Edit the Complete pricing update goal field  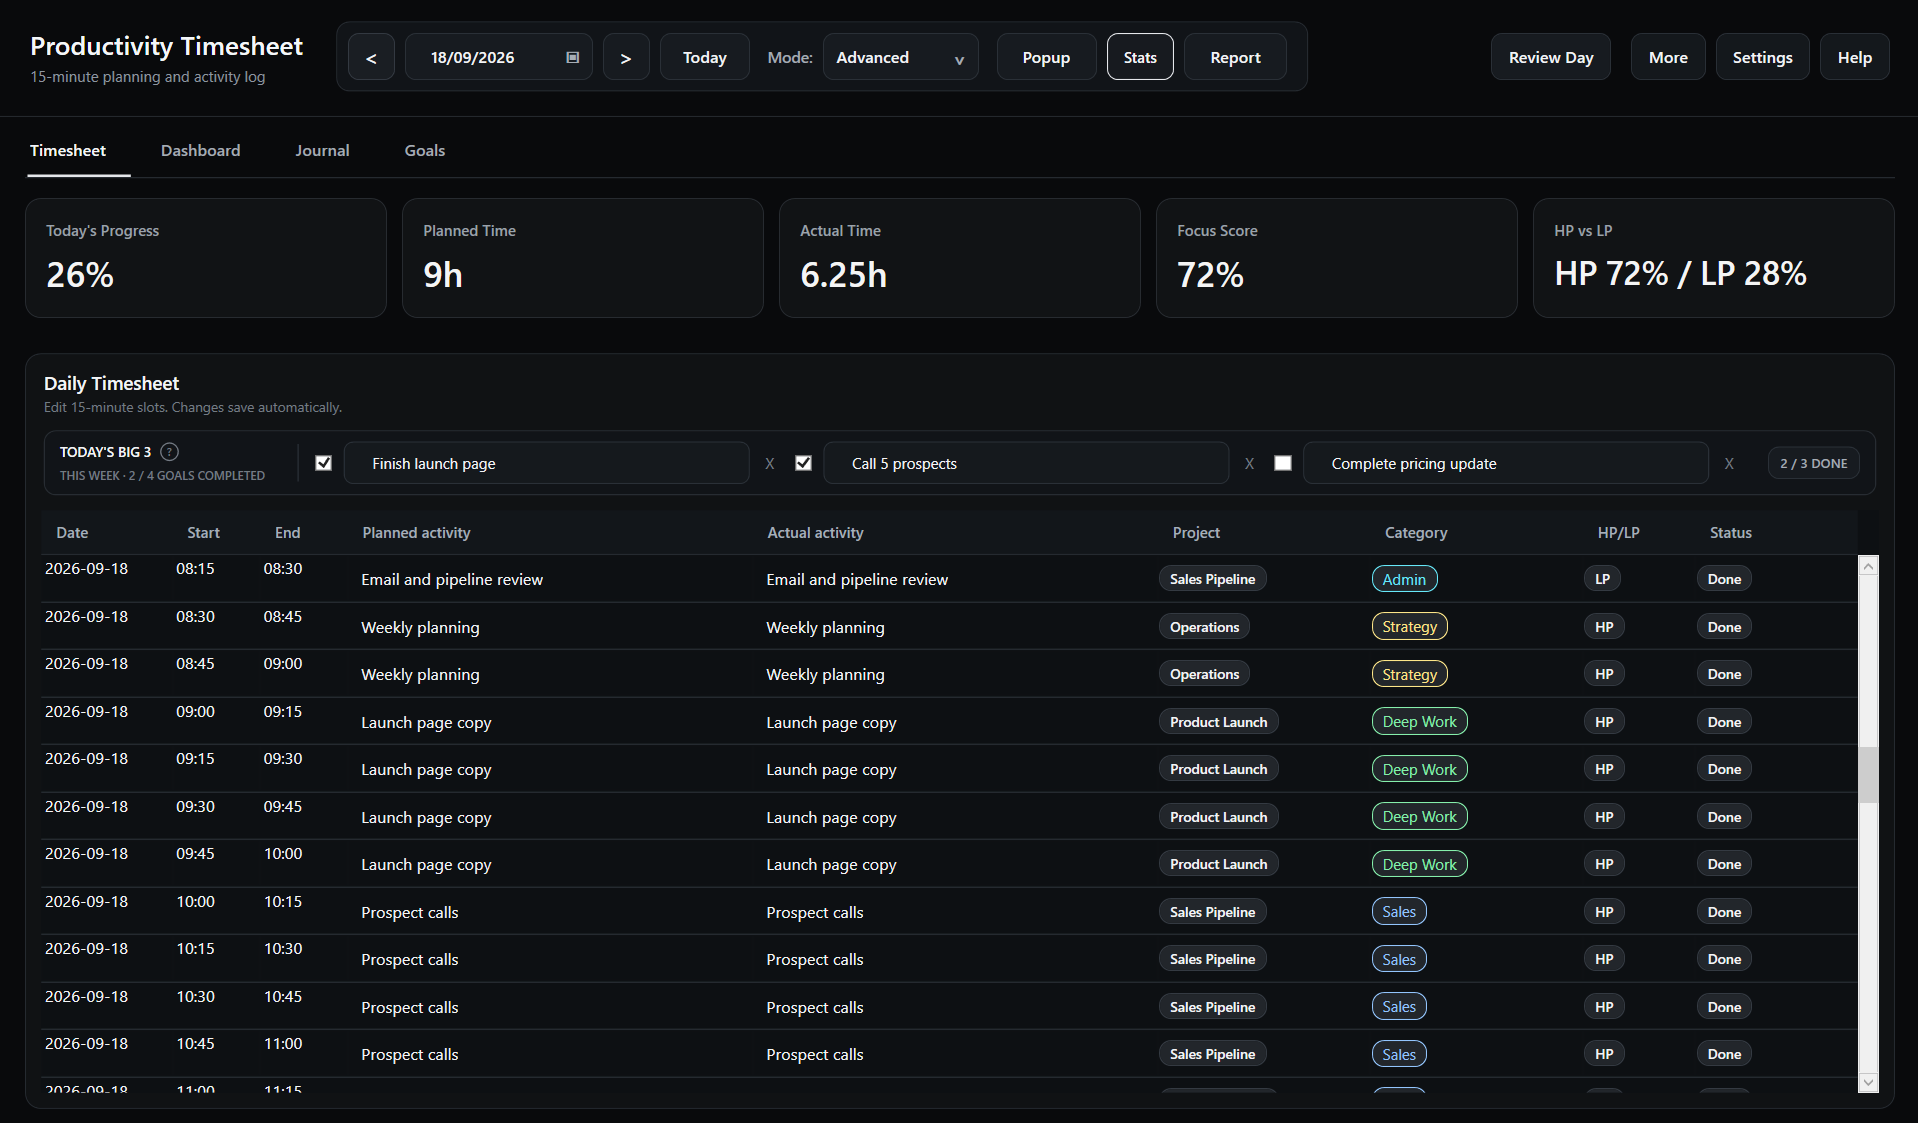click(1506, 463)
